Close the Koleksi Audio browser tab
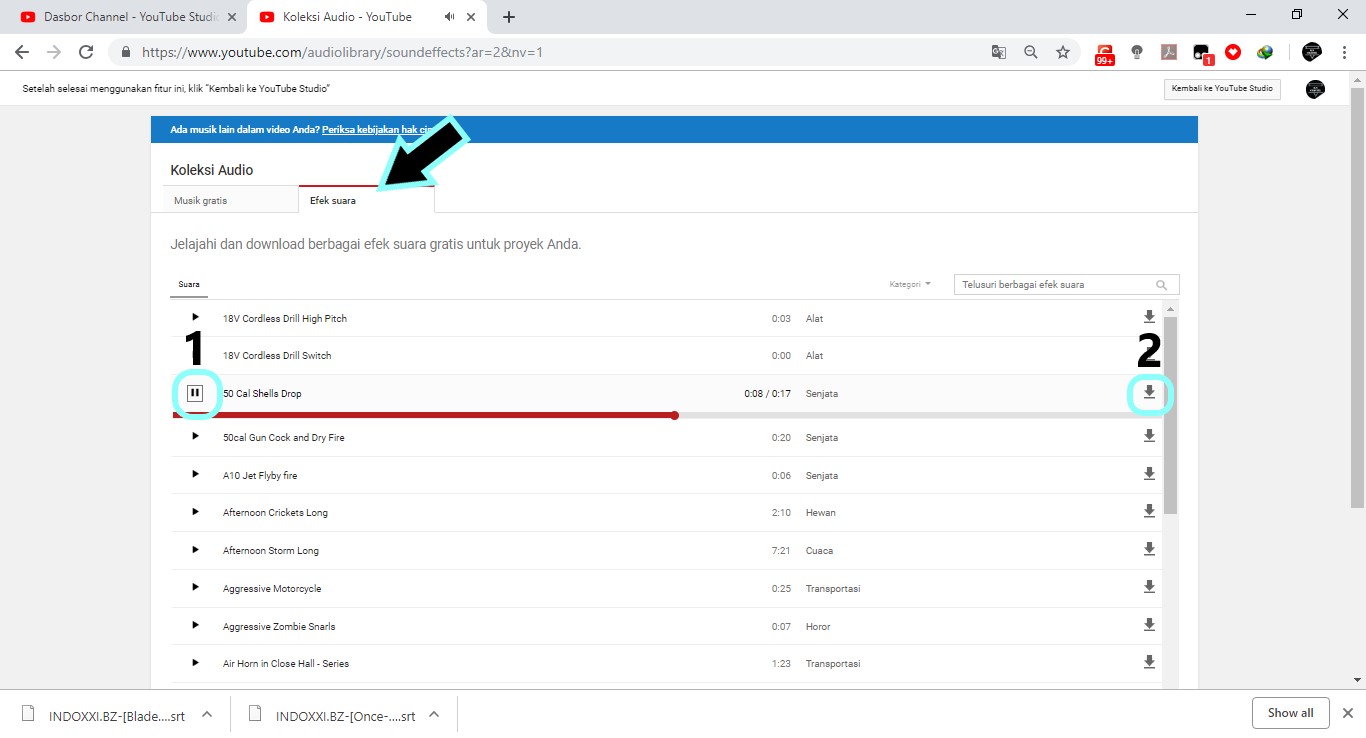1366x738 pixels. pos(472,17)
